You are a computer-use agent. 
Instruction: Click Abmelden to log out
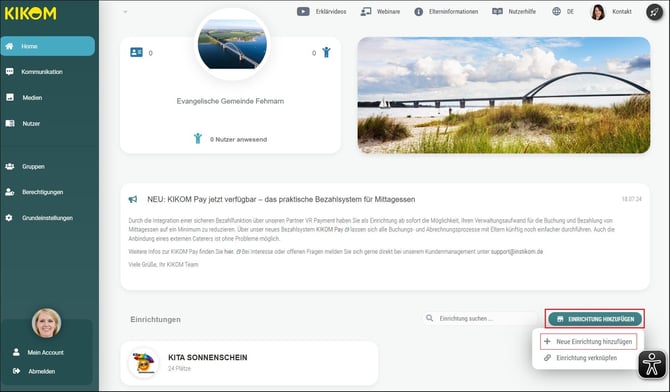click(x=41, y=371)
